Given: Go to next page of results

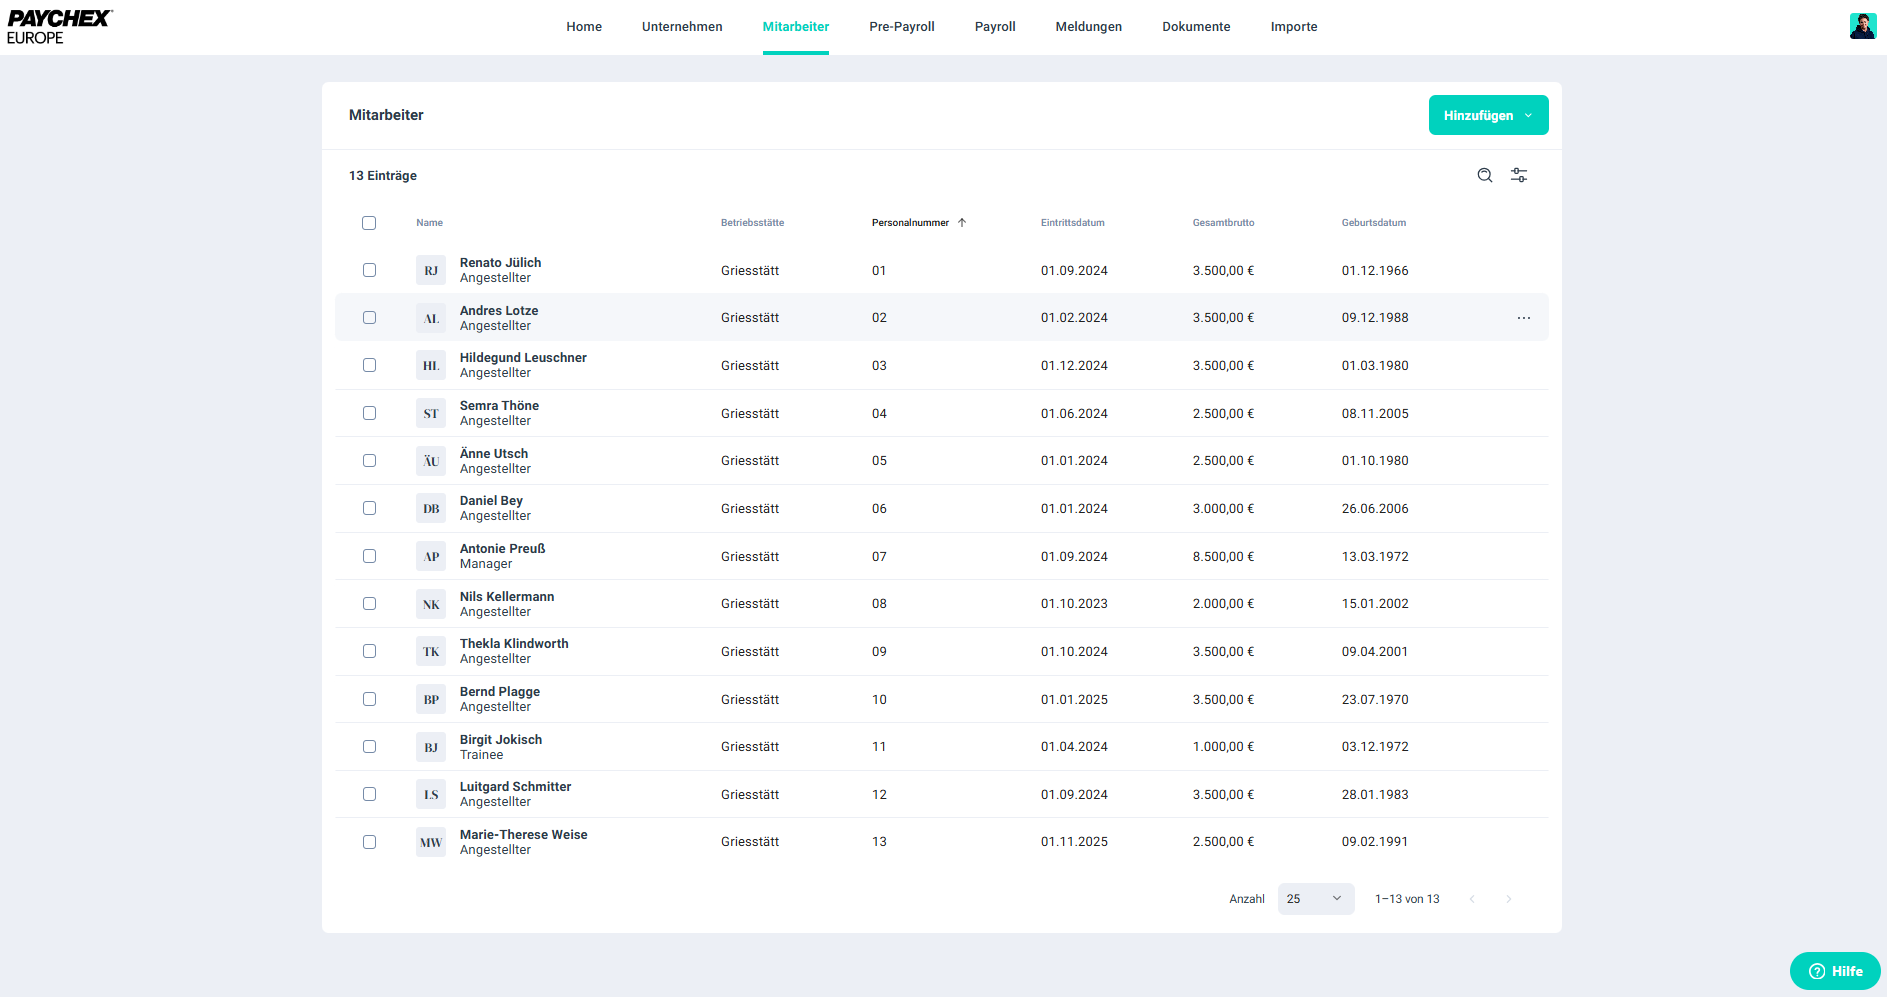Looking at the screenshot, I should point(1508,899).
